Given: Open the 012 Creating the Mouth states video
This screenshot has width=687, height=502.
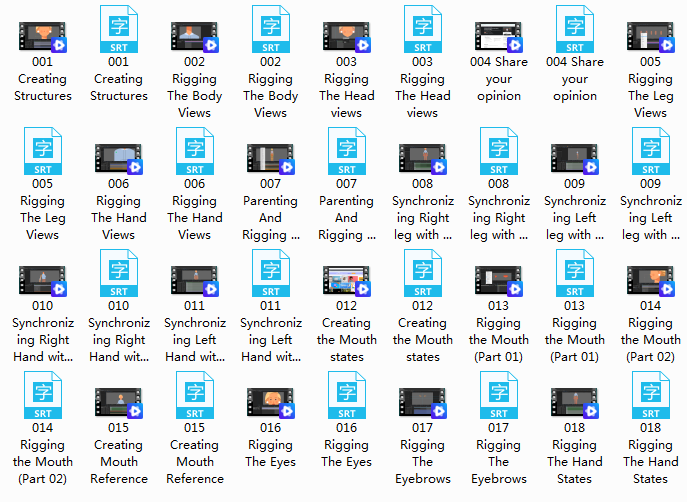Looking at the screenshot, I should (347, 281).
